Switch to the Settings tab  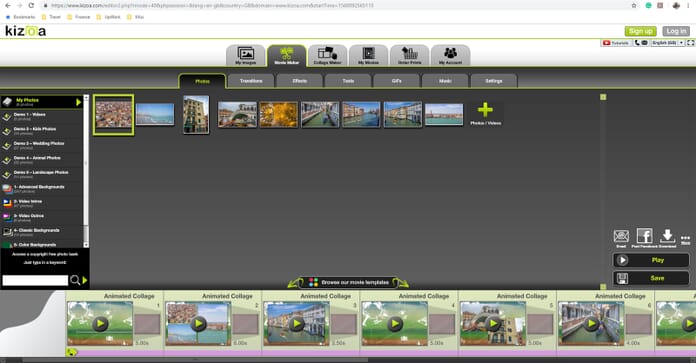click(x=494, y=81)
